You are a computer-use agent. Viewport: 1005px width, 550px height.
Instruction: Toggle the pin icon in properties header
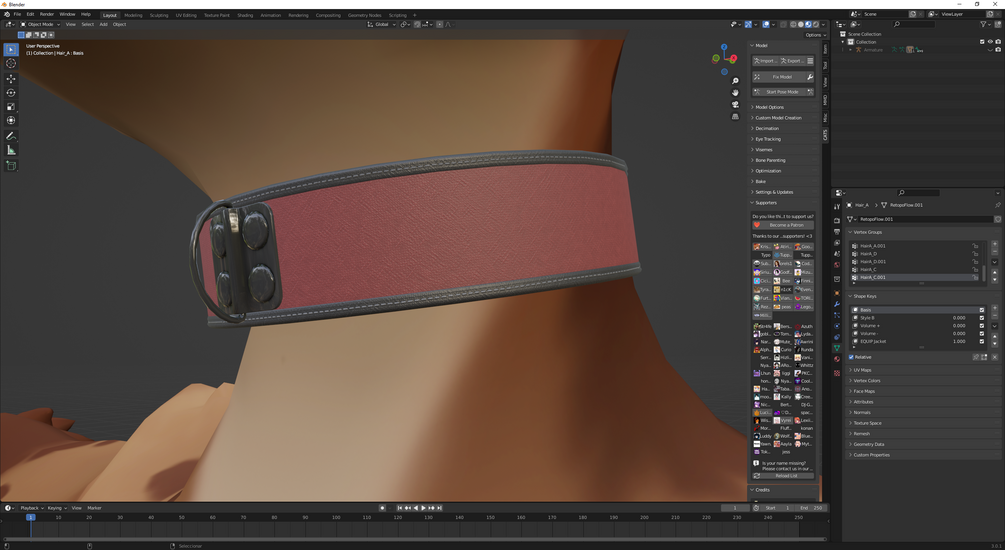point(997,205)
